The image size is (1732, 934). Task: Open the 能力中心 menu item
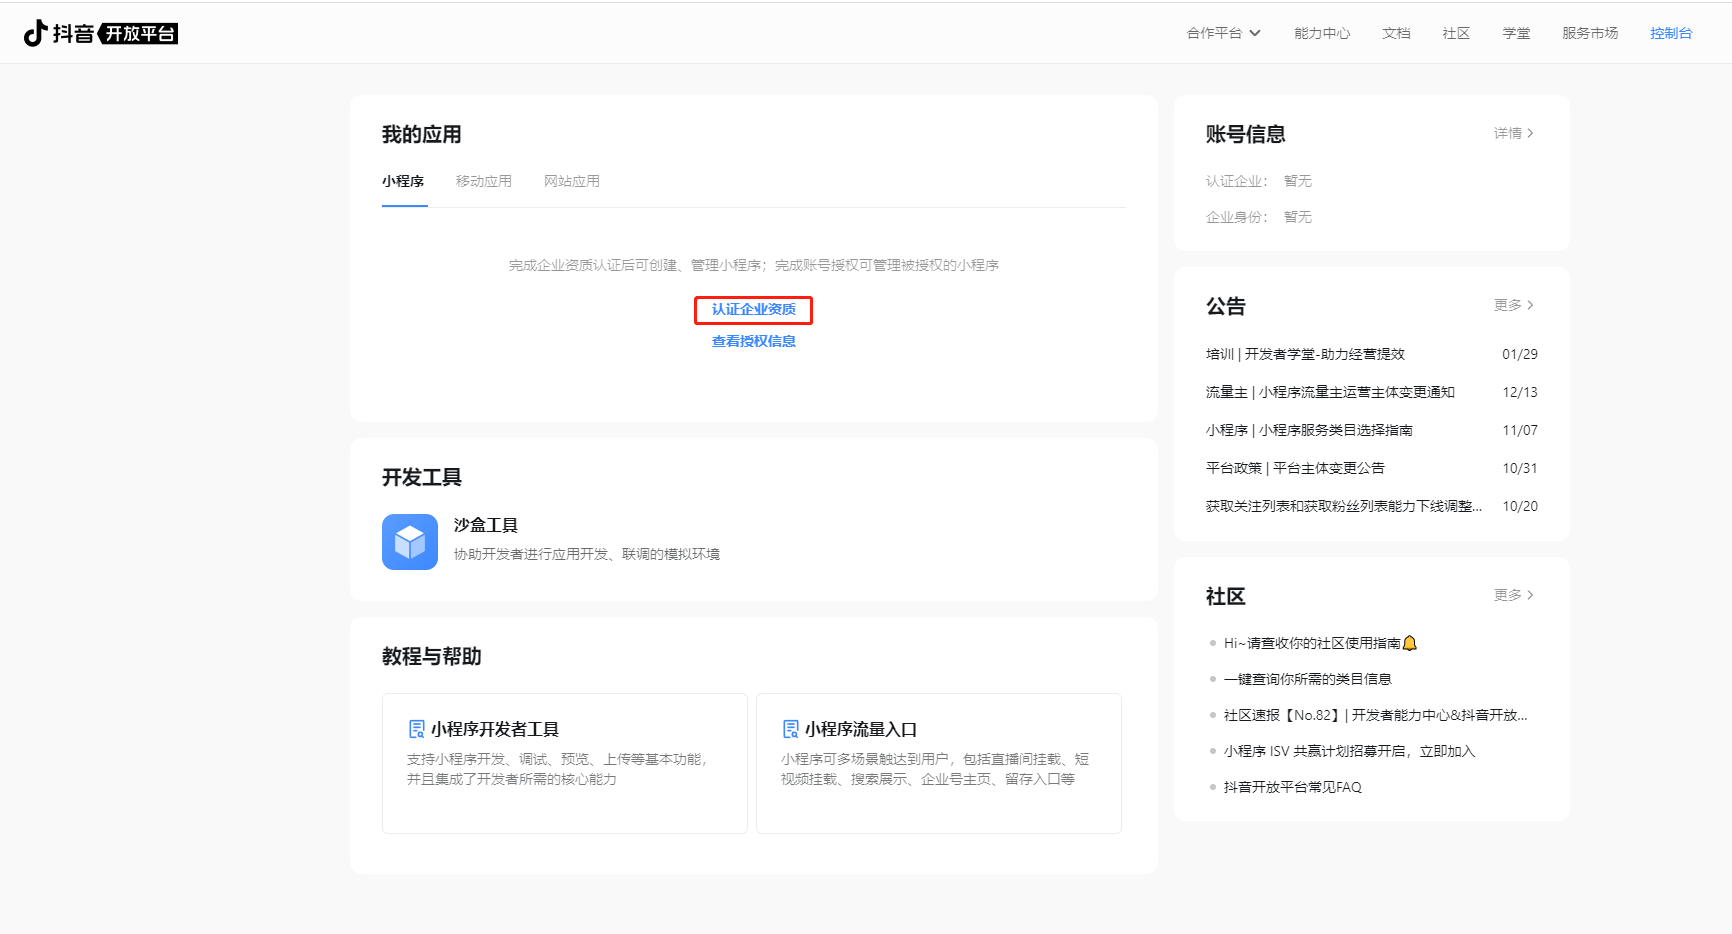pos(1322,33)
